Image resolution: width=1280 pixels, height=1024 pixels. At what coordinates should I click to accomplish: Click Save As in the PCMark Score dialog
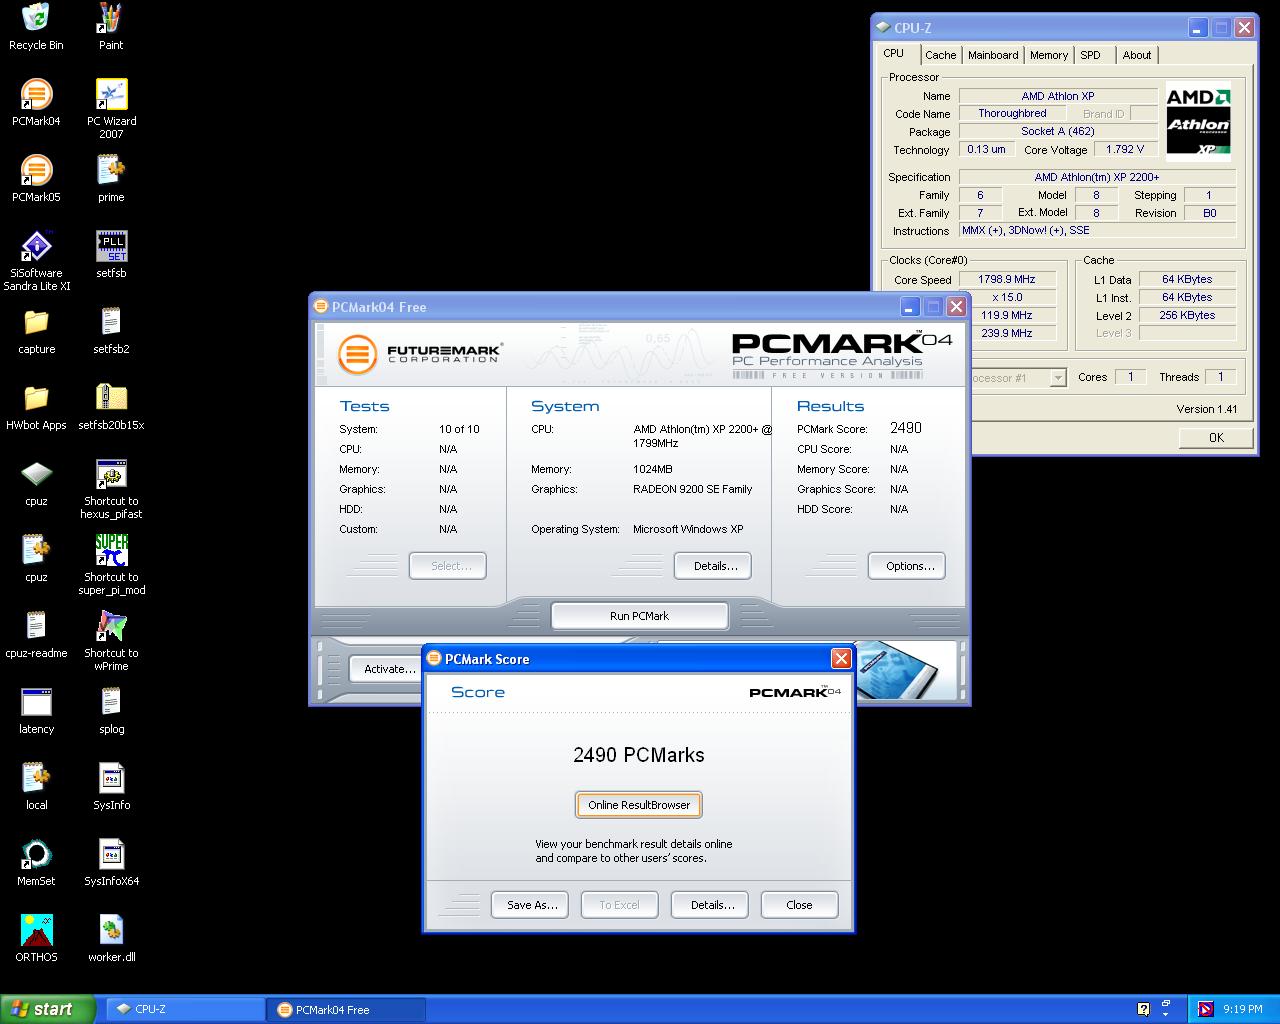(531, 905)
